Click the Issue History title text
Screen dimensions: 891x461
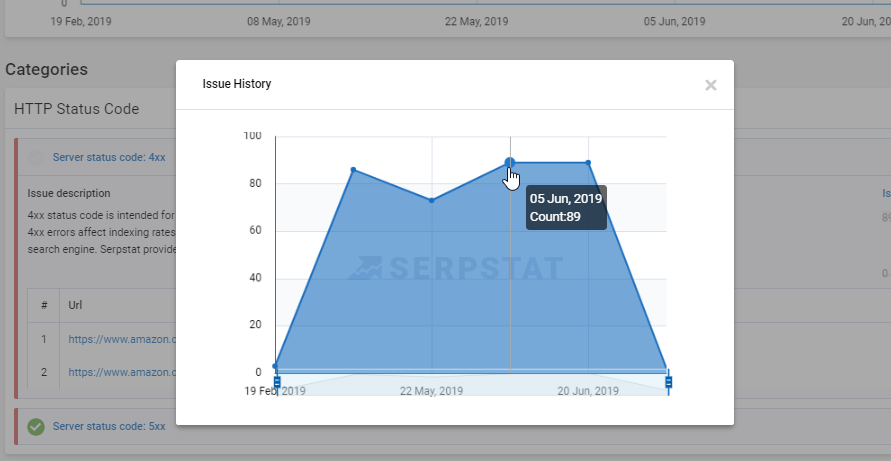(237, 84)
